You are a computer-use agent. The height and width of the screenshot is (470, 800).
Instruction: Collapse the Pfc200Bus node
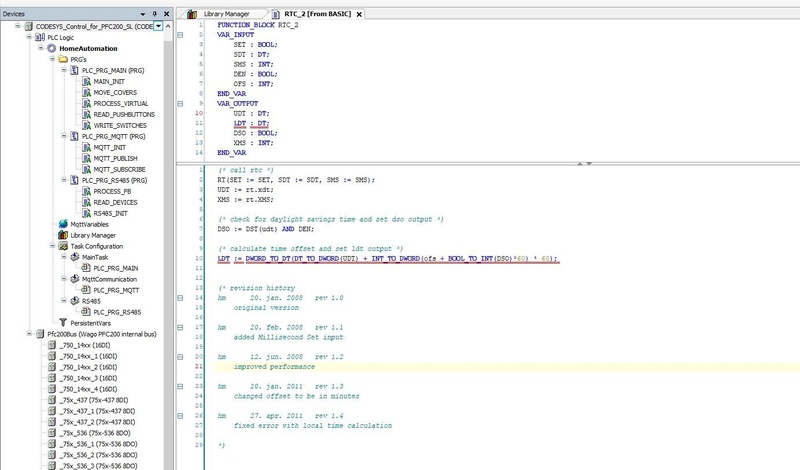coord(29,333)
